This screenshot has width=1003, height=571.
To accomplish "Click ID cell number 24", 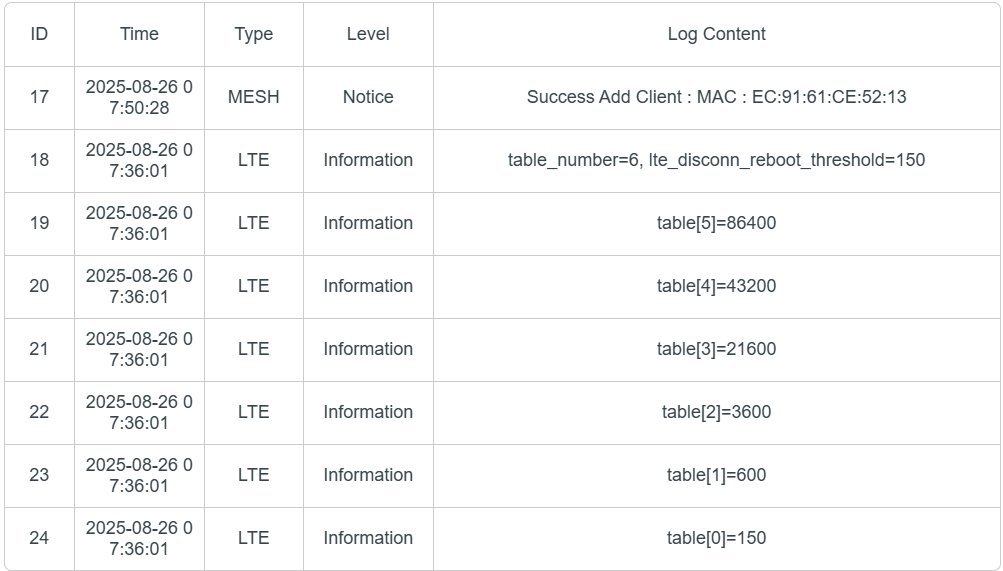I will tap(39, 538).
